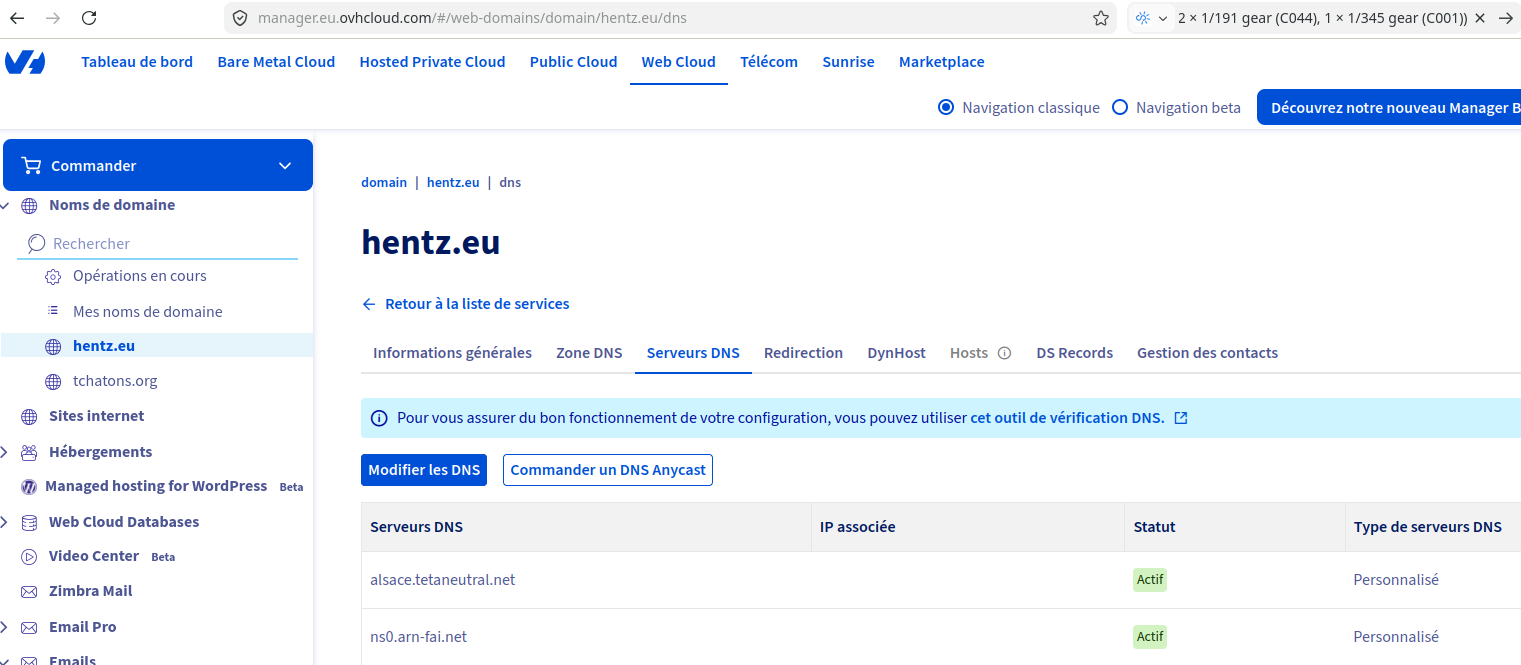This screenshot has height=665, width=1521.
Task: Close the extension tab with the X
Action: point(1480,18)
